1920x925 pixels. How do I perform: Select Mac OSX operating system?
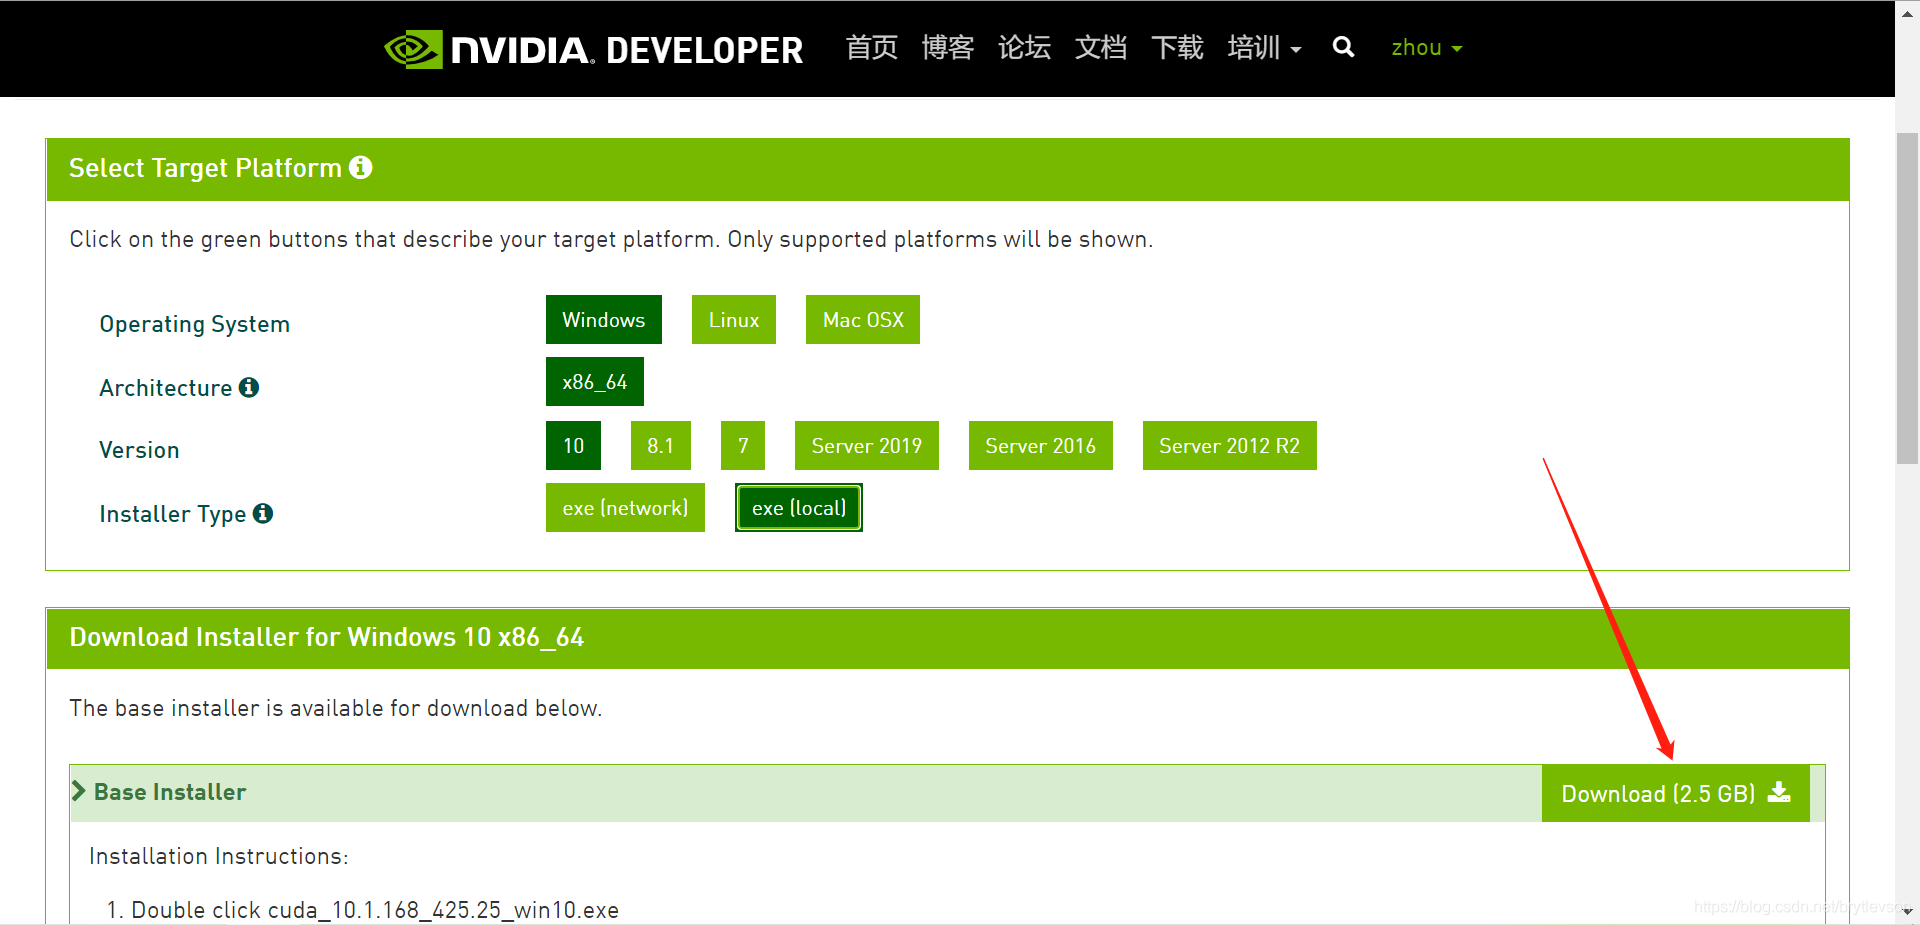click(863, 320)
